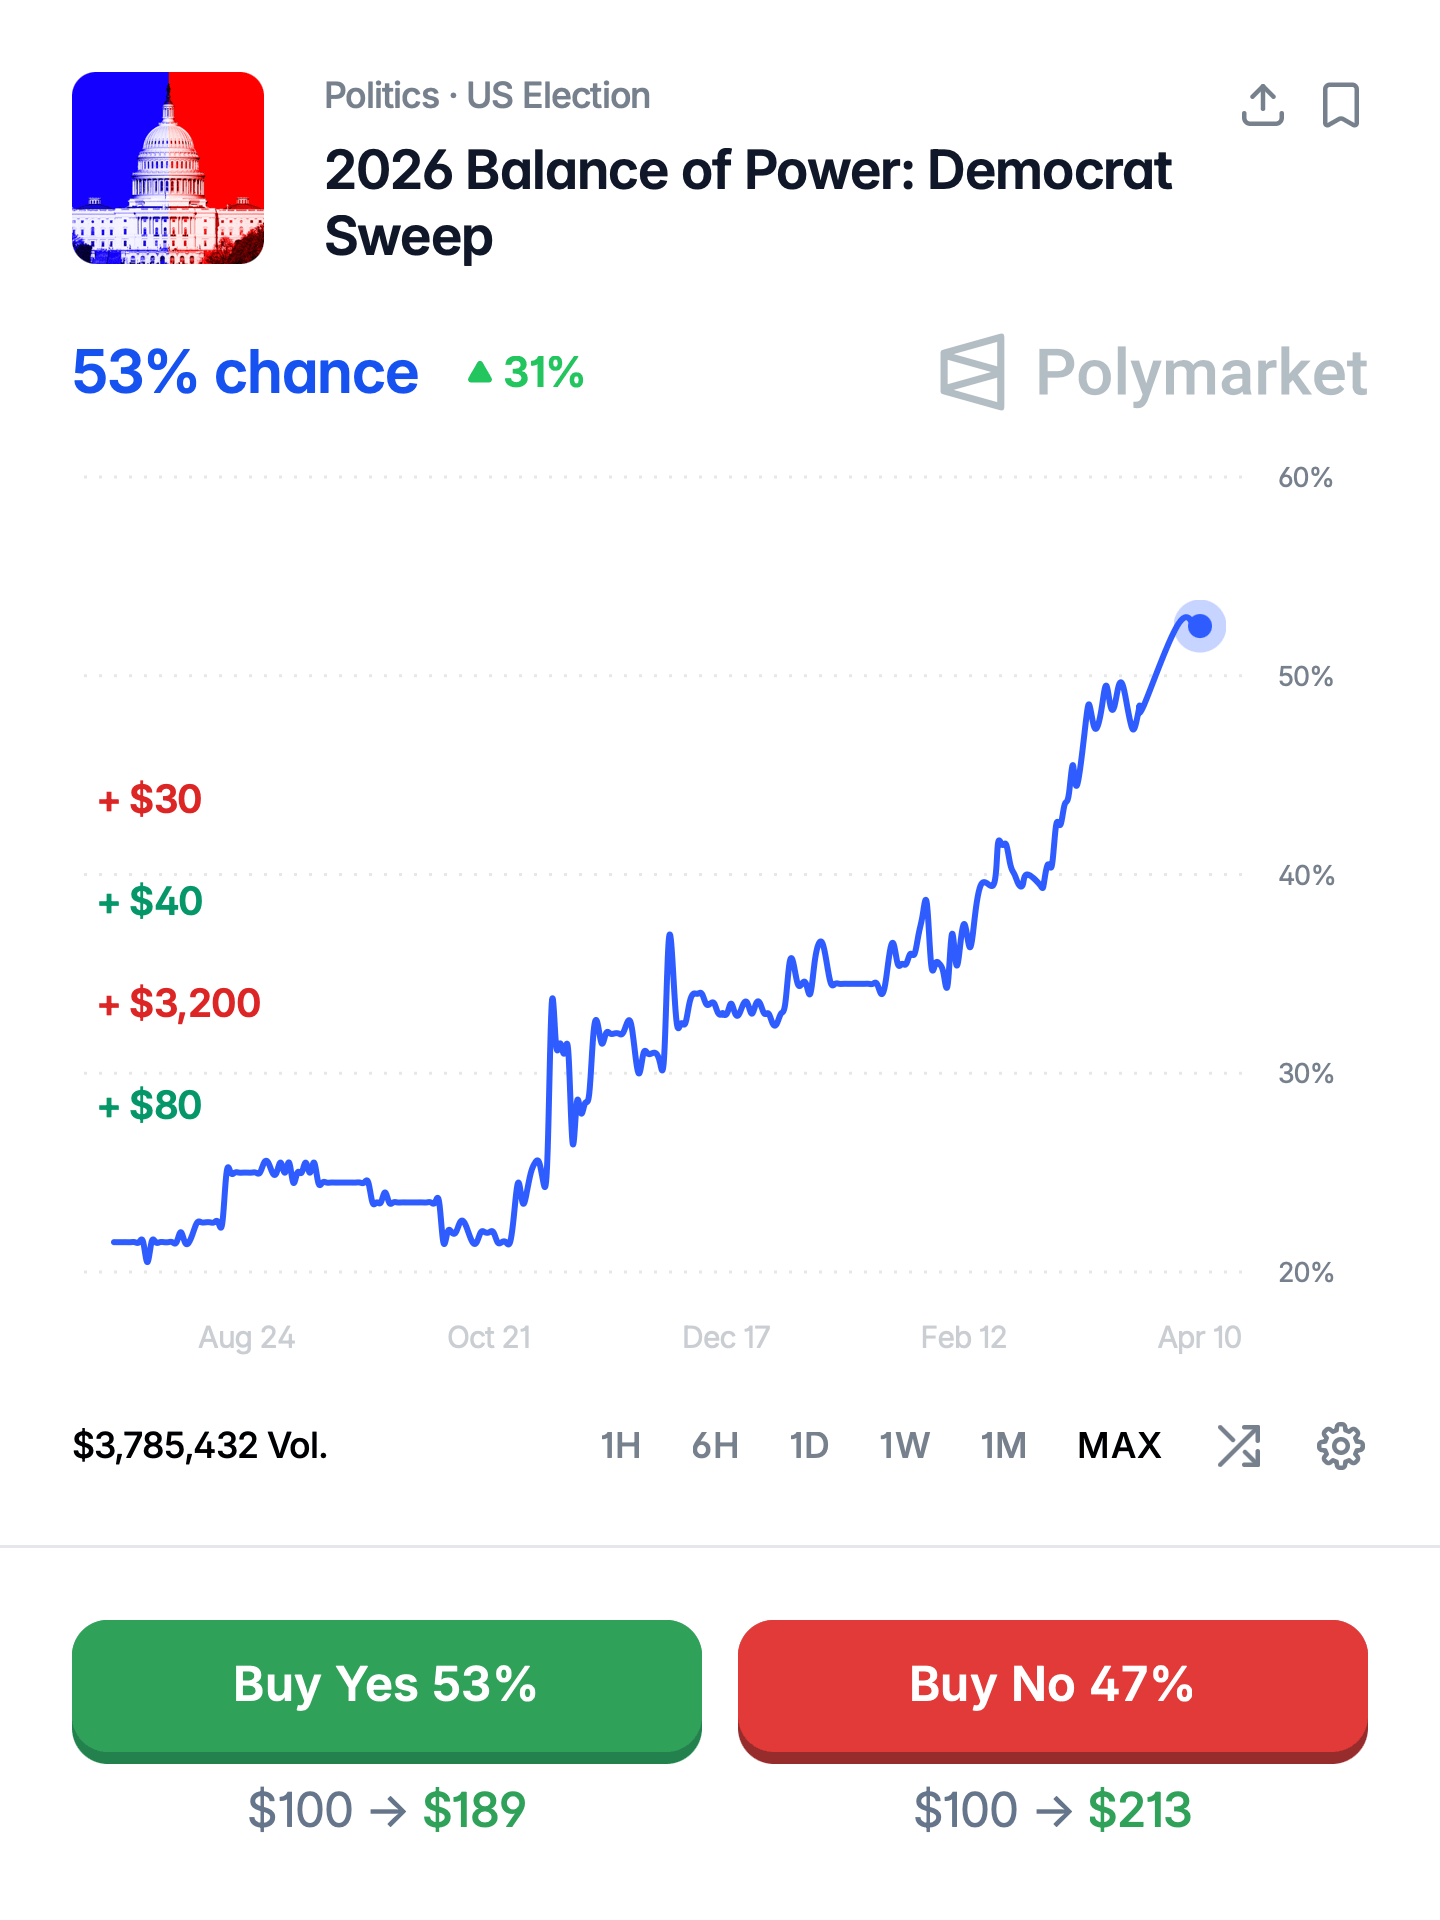Select the 1H time range
This screenshot has width=1440, height=1920.
click(x=620, y=1446)
